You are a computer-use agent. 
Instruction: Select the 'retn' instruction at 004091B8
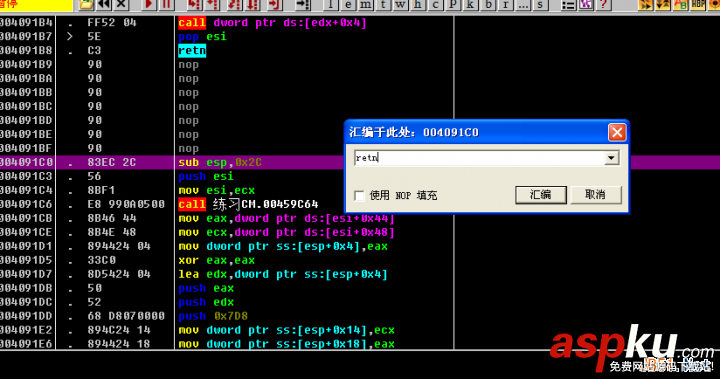coord(192,51)
